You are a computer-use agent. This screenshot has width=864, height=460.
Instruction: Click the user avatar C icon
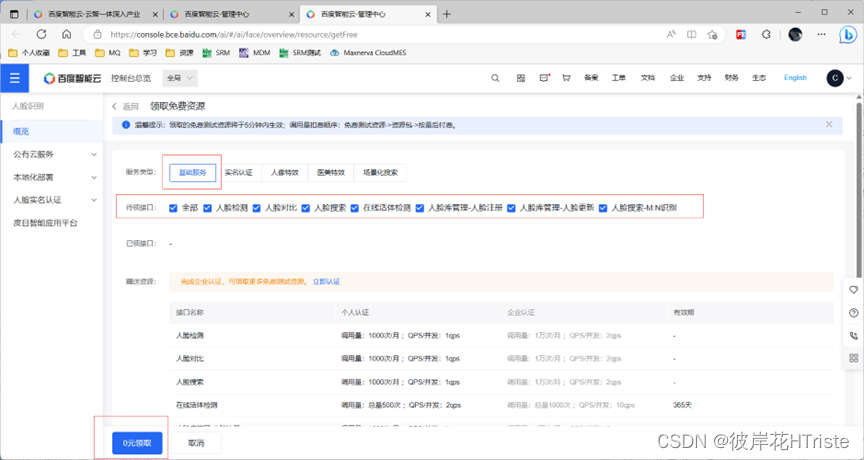point(835,78)
